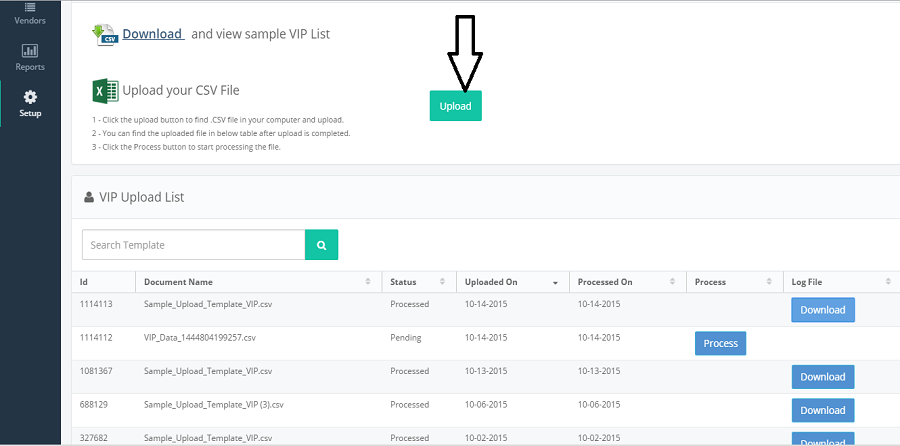
Task: Sort by Status column arrows
Action: point(442,282)
